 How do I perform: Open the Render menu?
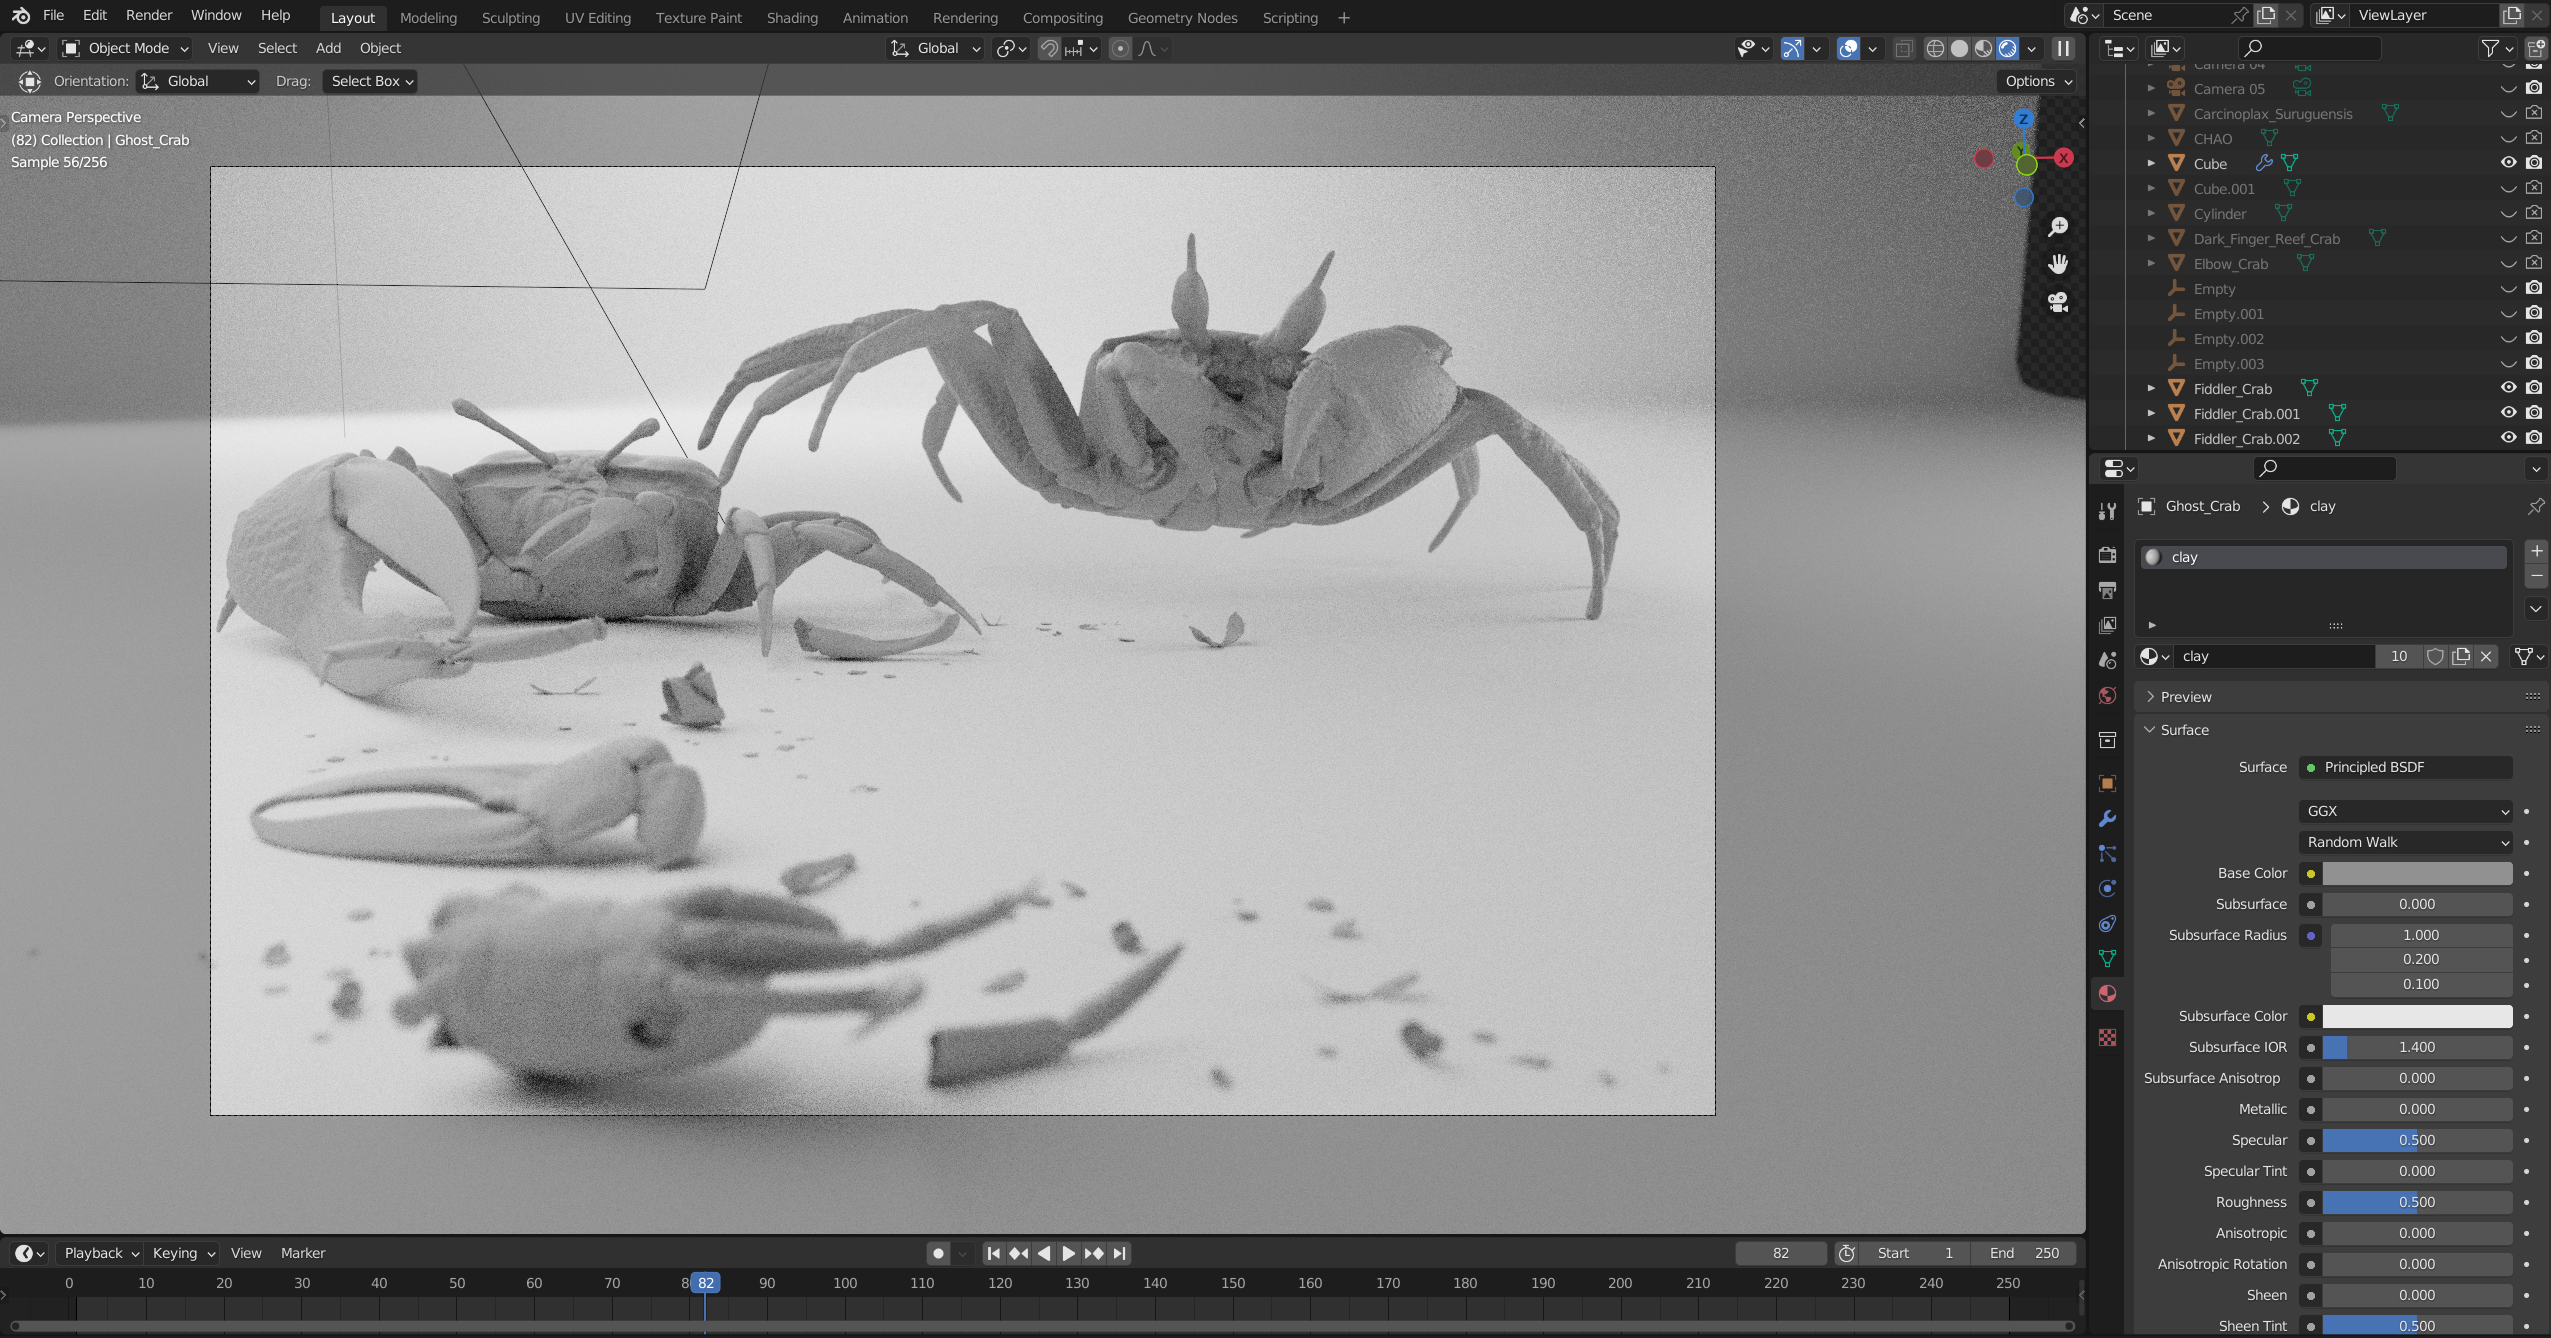[148, 15]
